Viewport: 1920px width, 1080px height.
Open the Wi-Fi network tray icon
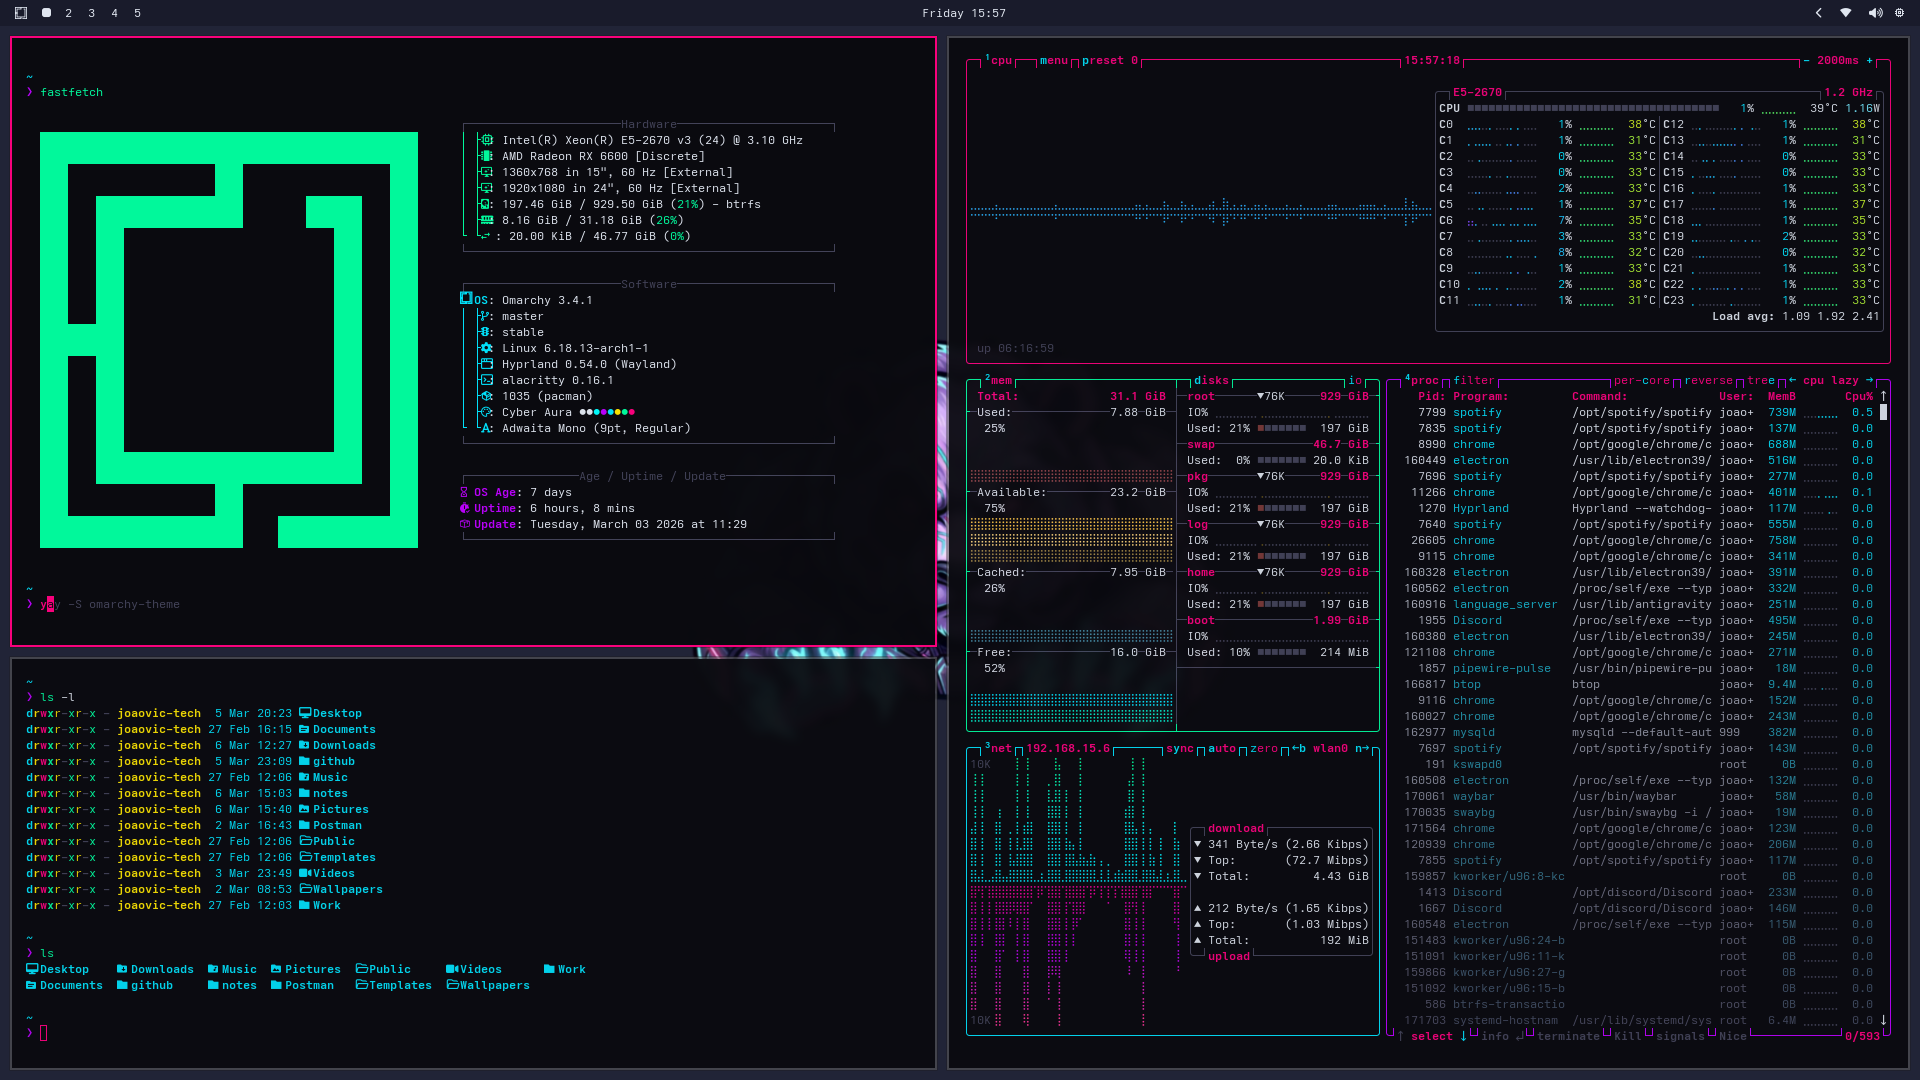(1846, 13)
